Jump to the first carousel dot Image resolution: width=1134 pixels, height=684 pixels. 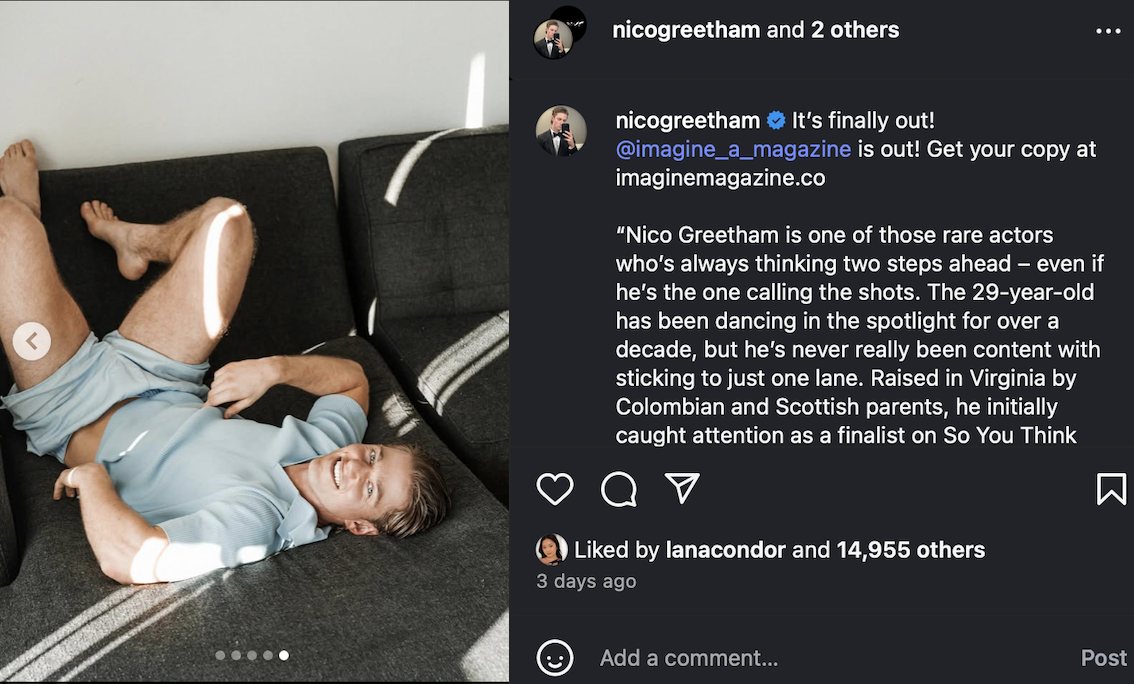220,655
